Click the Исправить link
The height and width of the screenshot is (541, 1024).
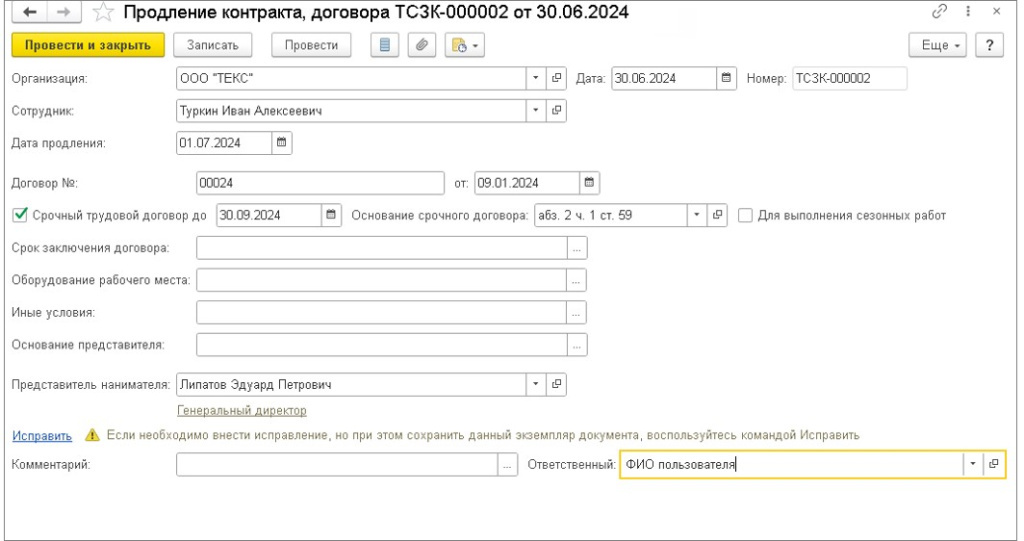[x=42, y=435]
